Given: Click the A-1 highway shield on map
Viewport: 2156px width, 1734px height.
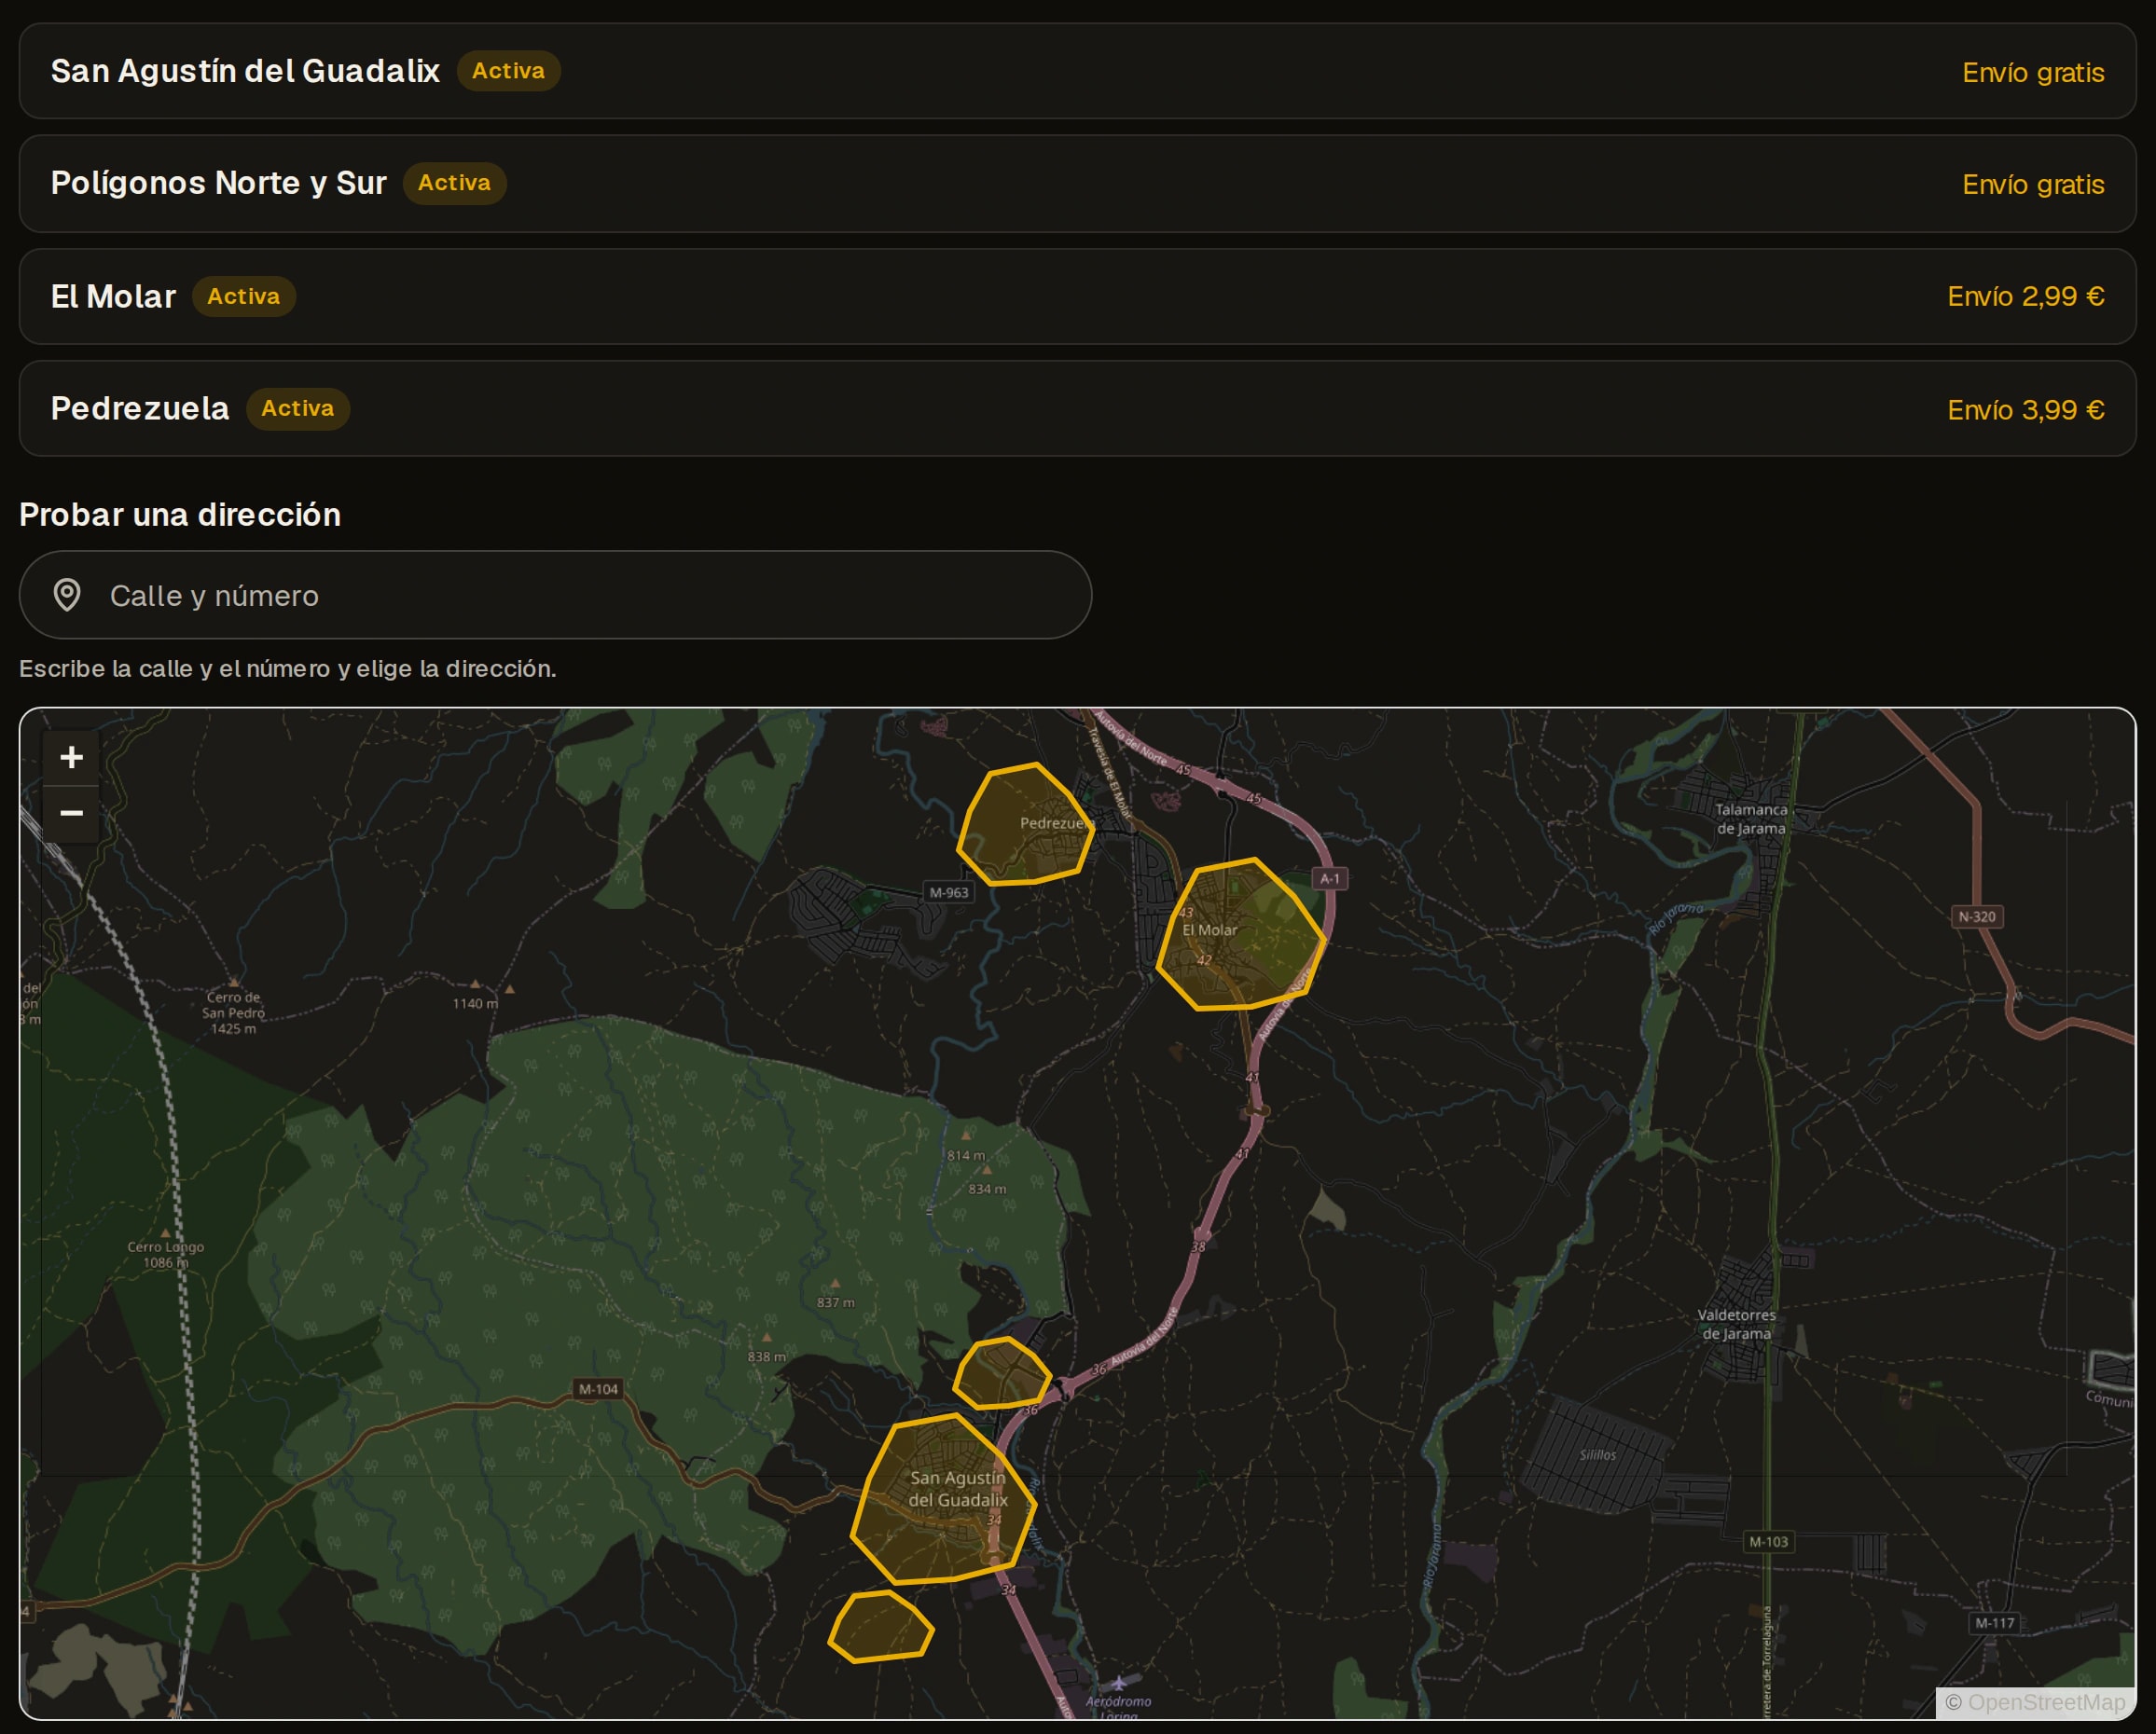Looking at the screenshot, I should [1330, 879].
